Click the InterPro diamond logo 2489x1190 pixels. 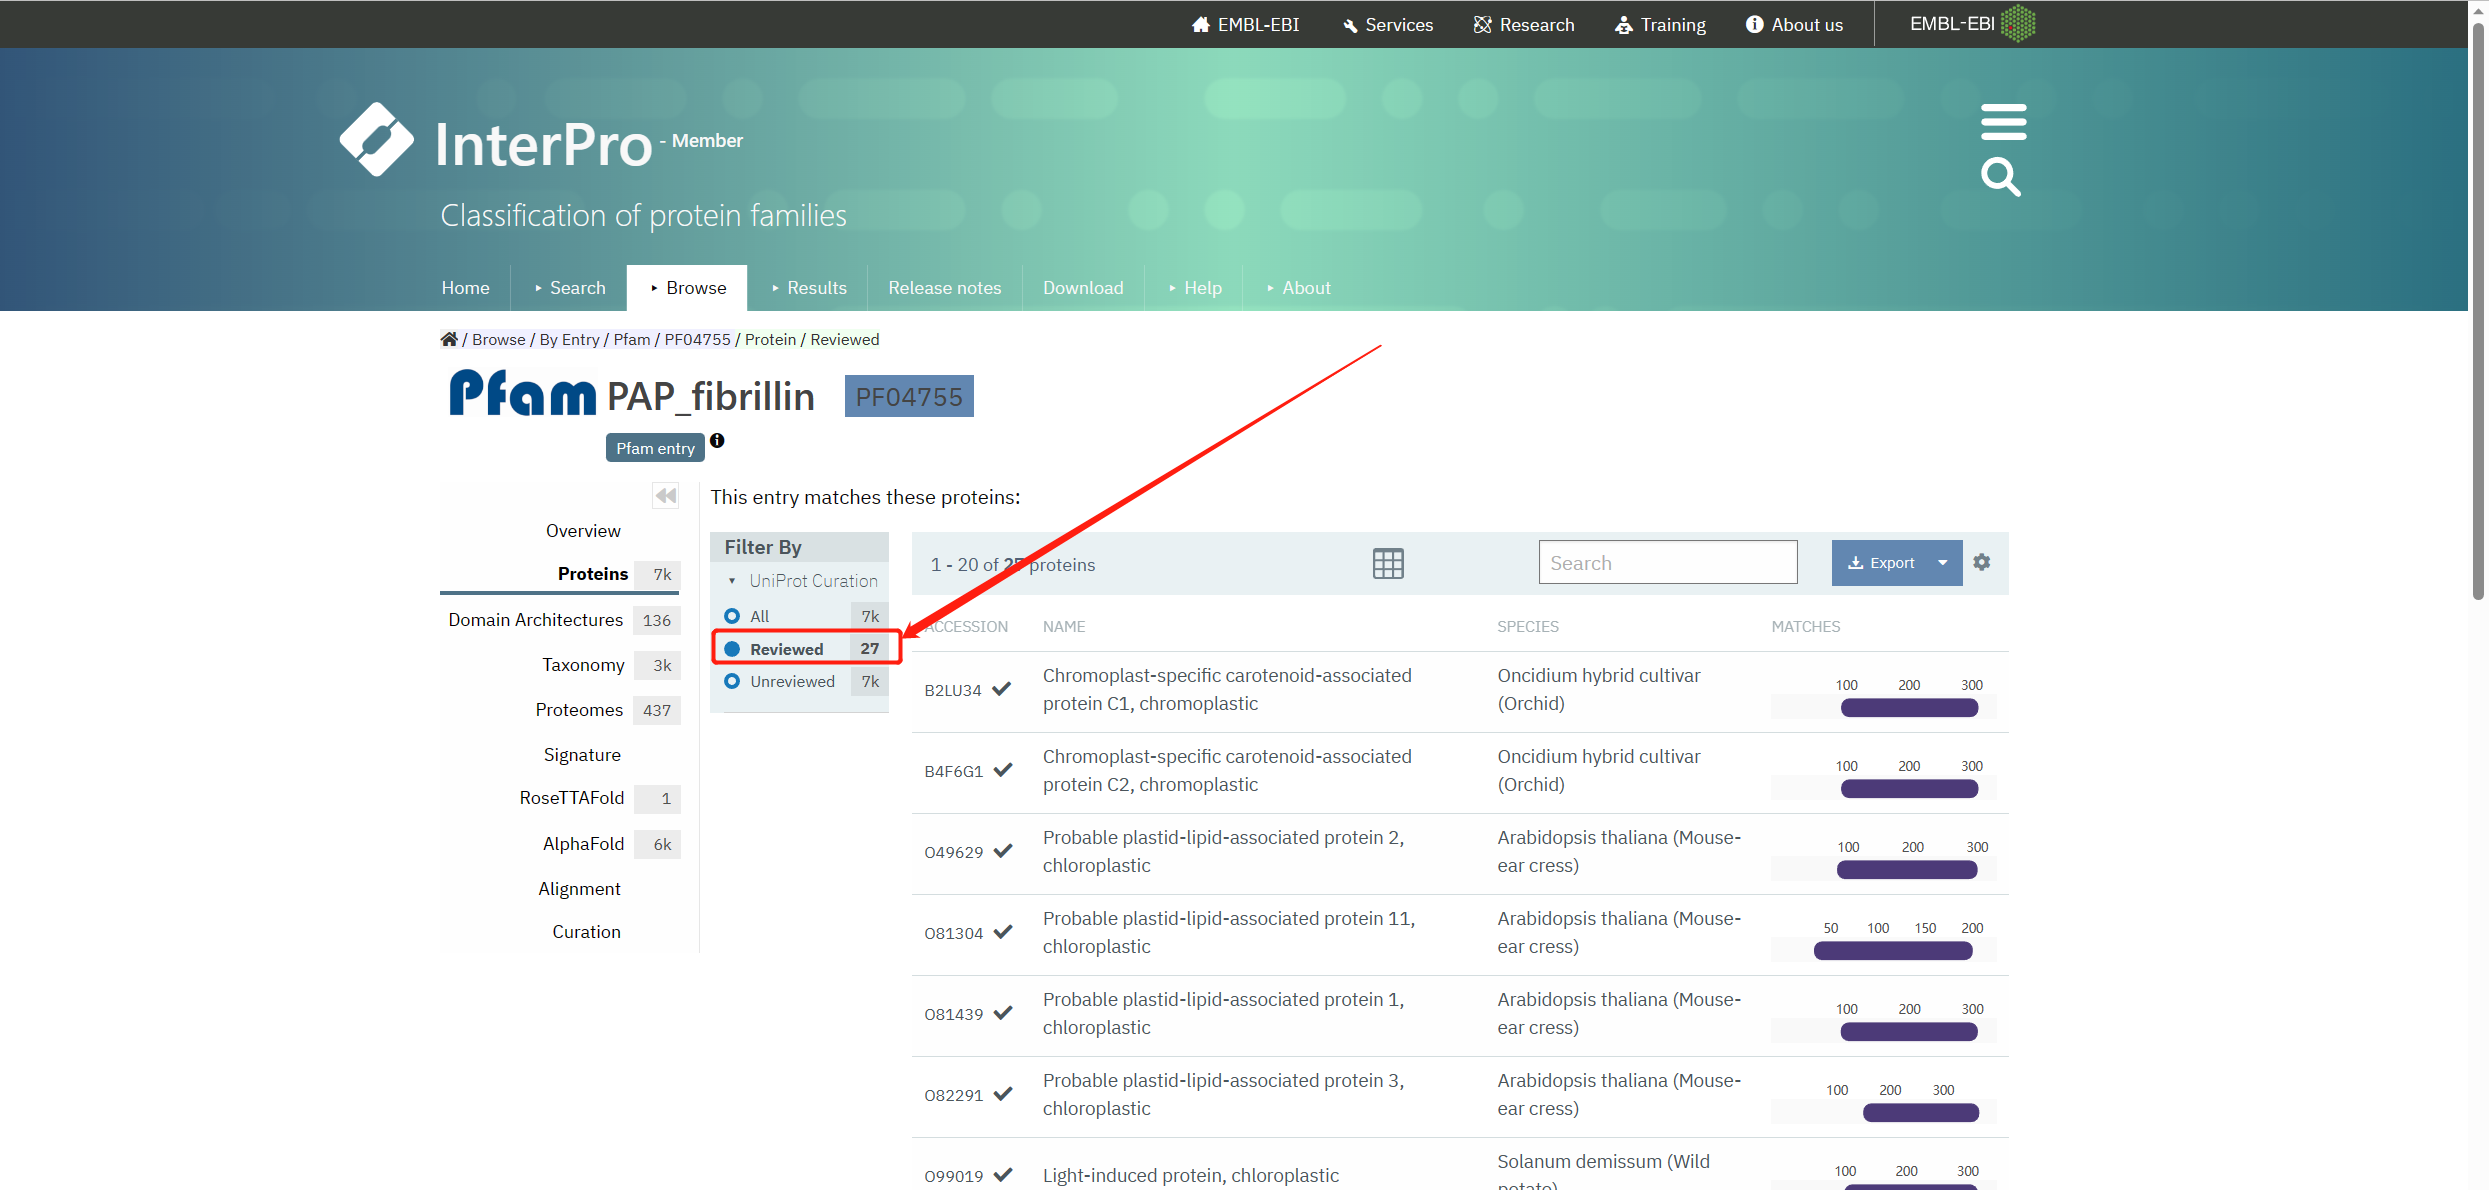[376, 140]
